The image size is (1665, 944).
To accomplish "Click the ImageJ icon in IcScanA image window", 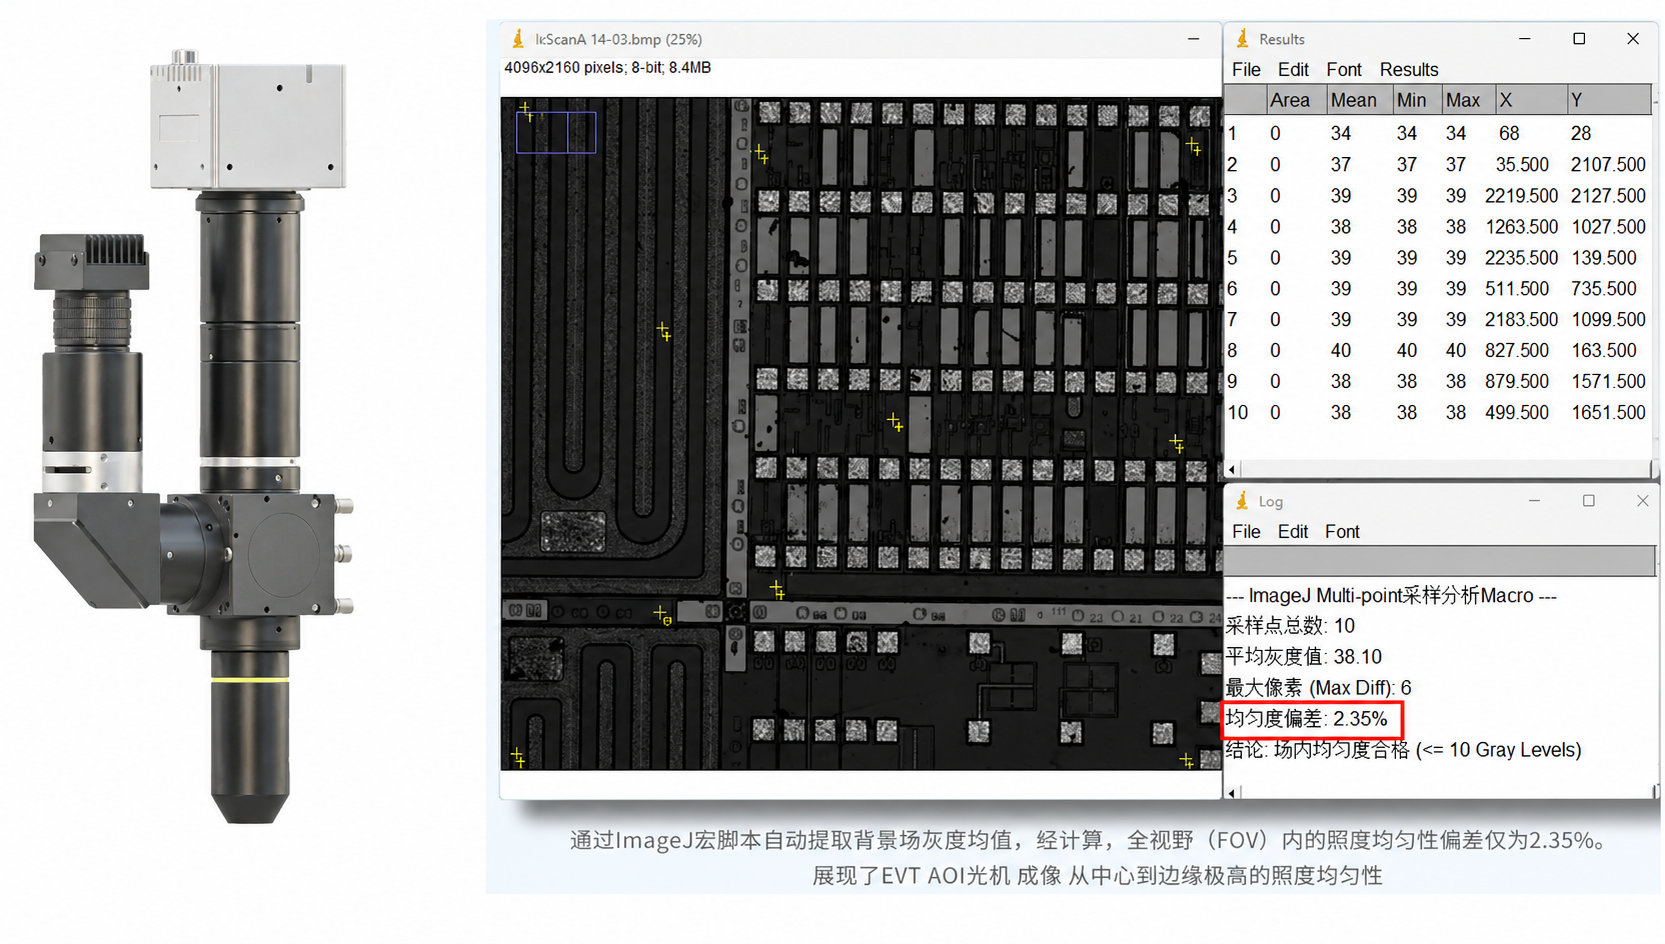I will (518, 38).
